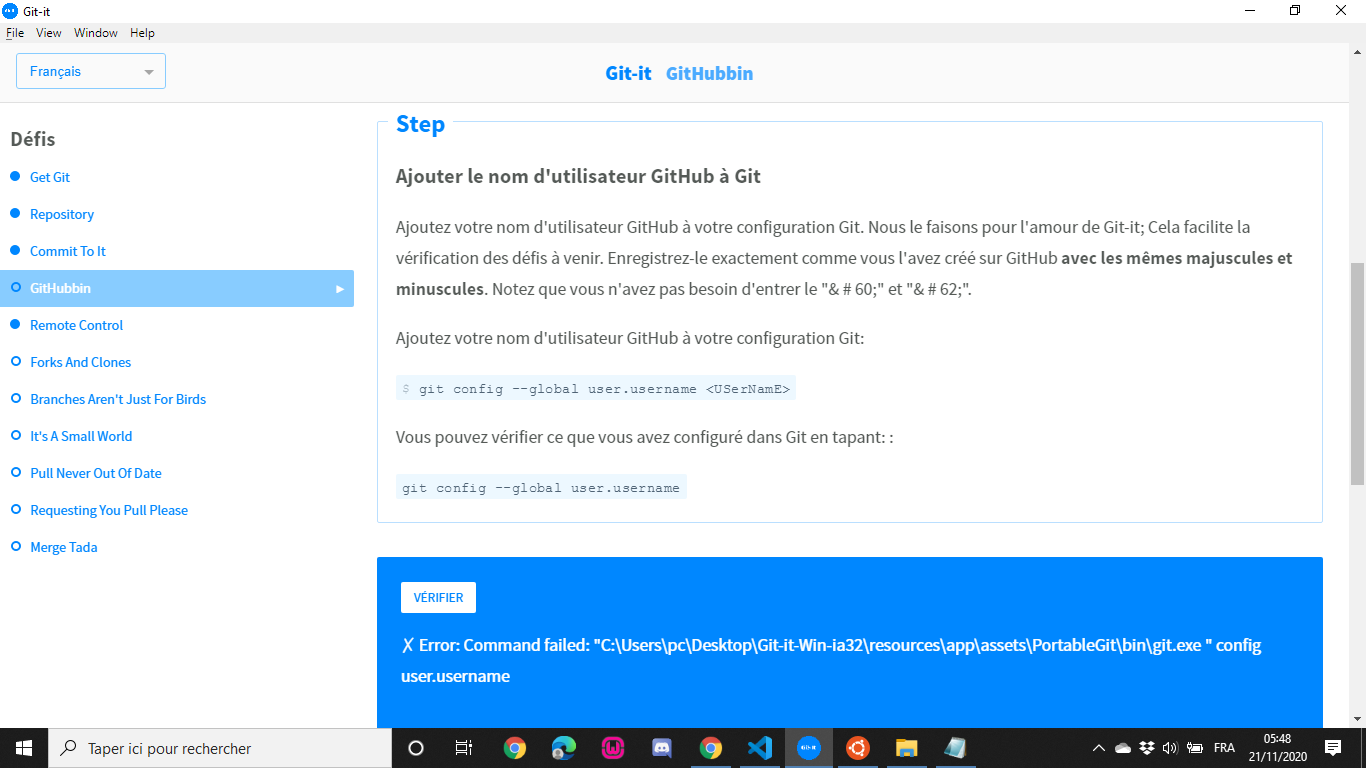This screenshot has height=768, width=1366.
Task: Click the GitHubbin header link
Action: [709, 73]
